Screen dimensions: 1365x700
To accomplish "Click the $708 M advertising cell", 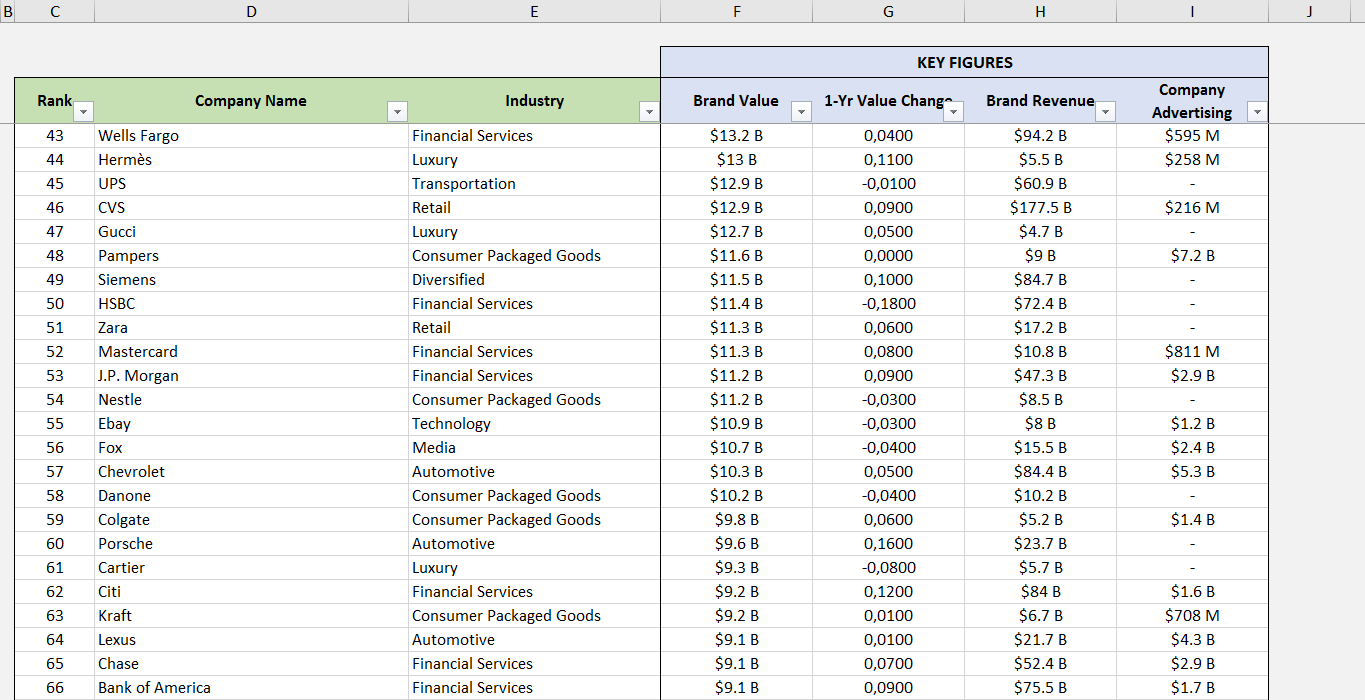I will coord(1192,616).
